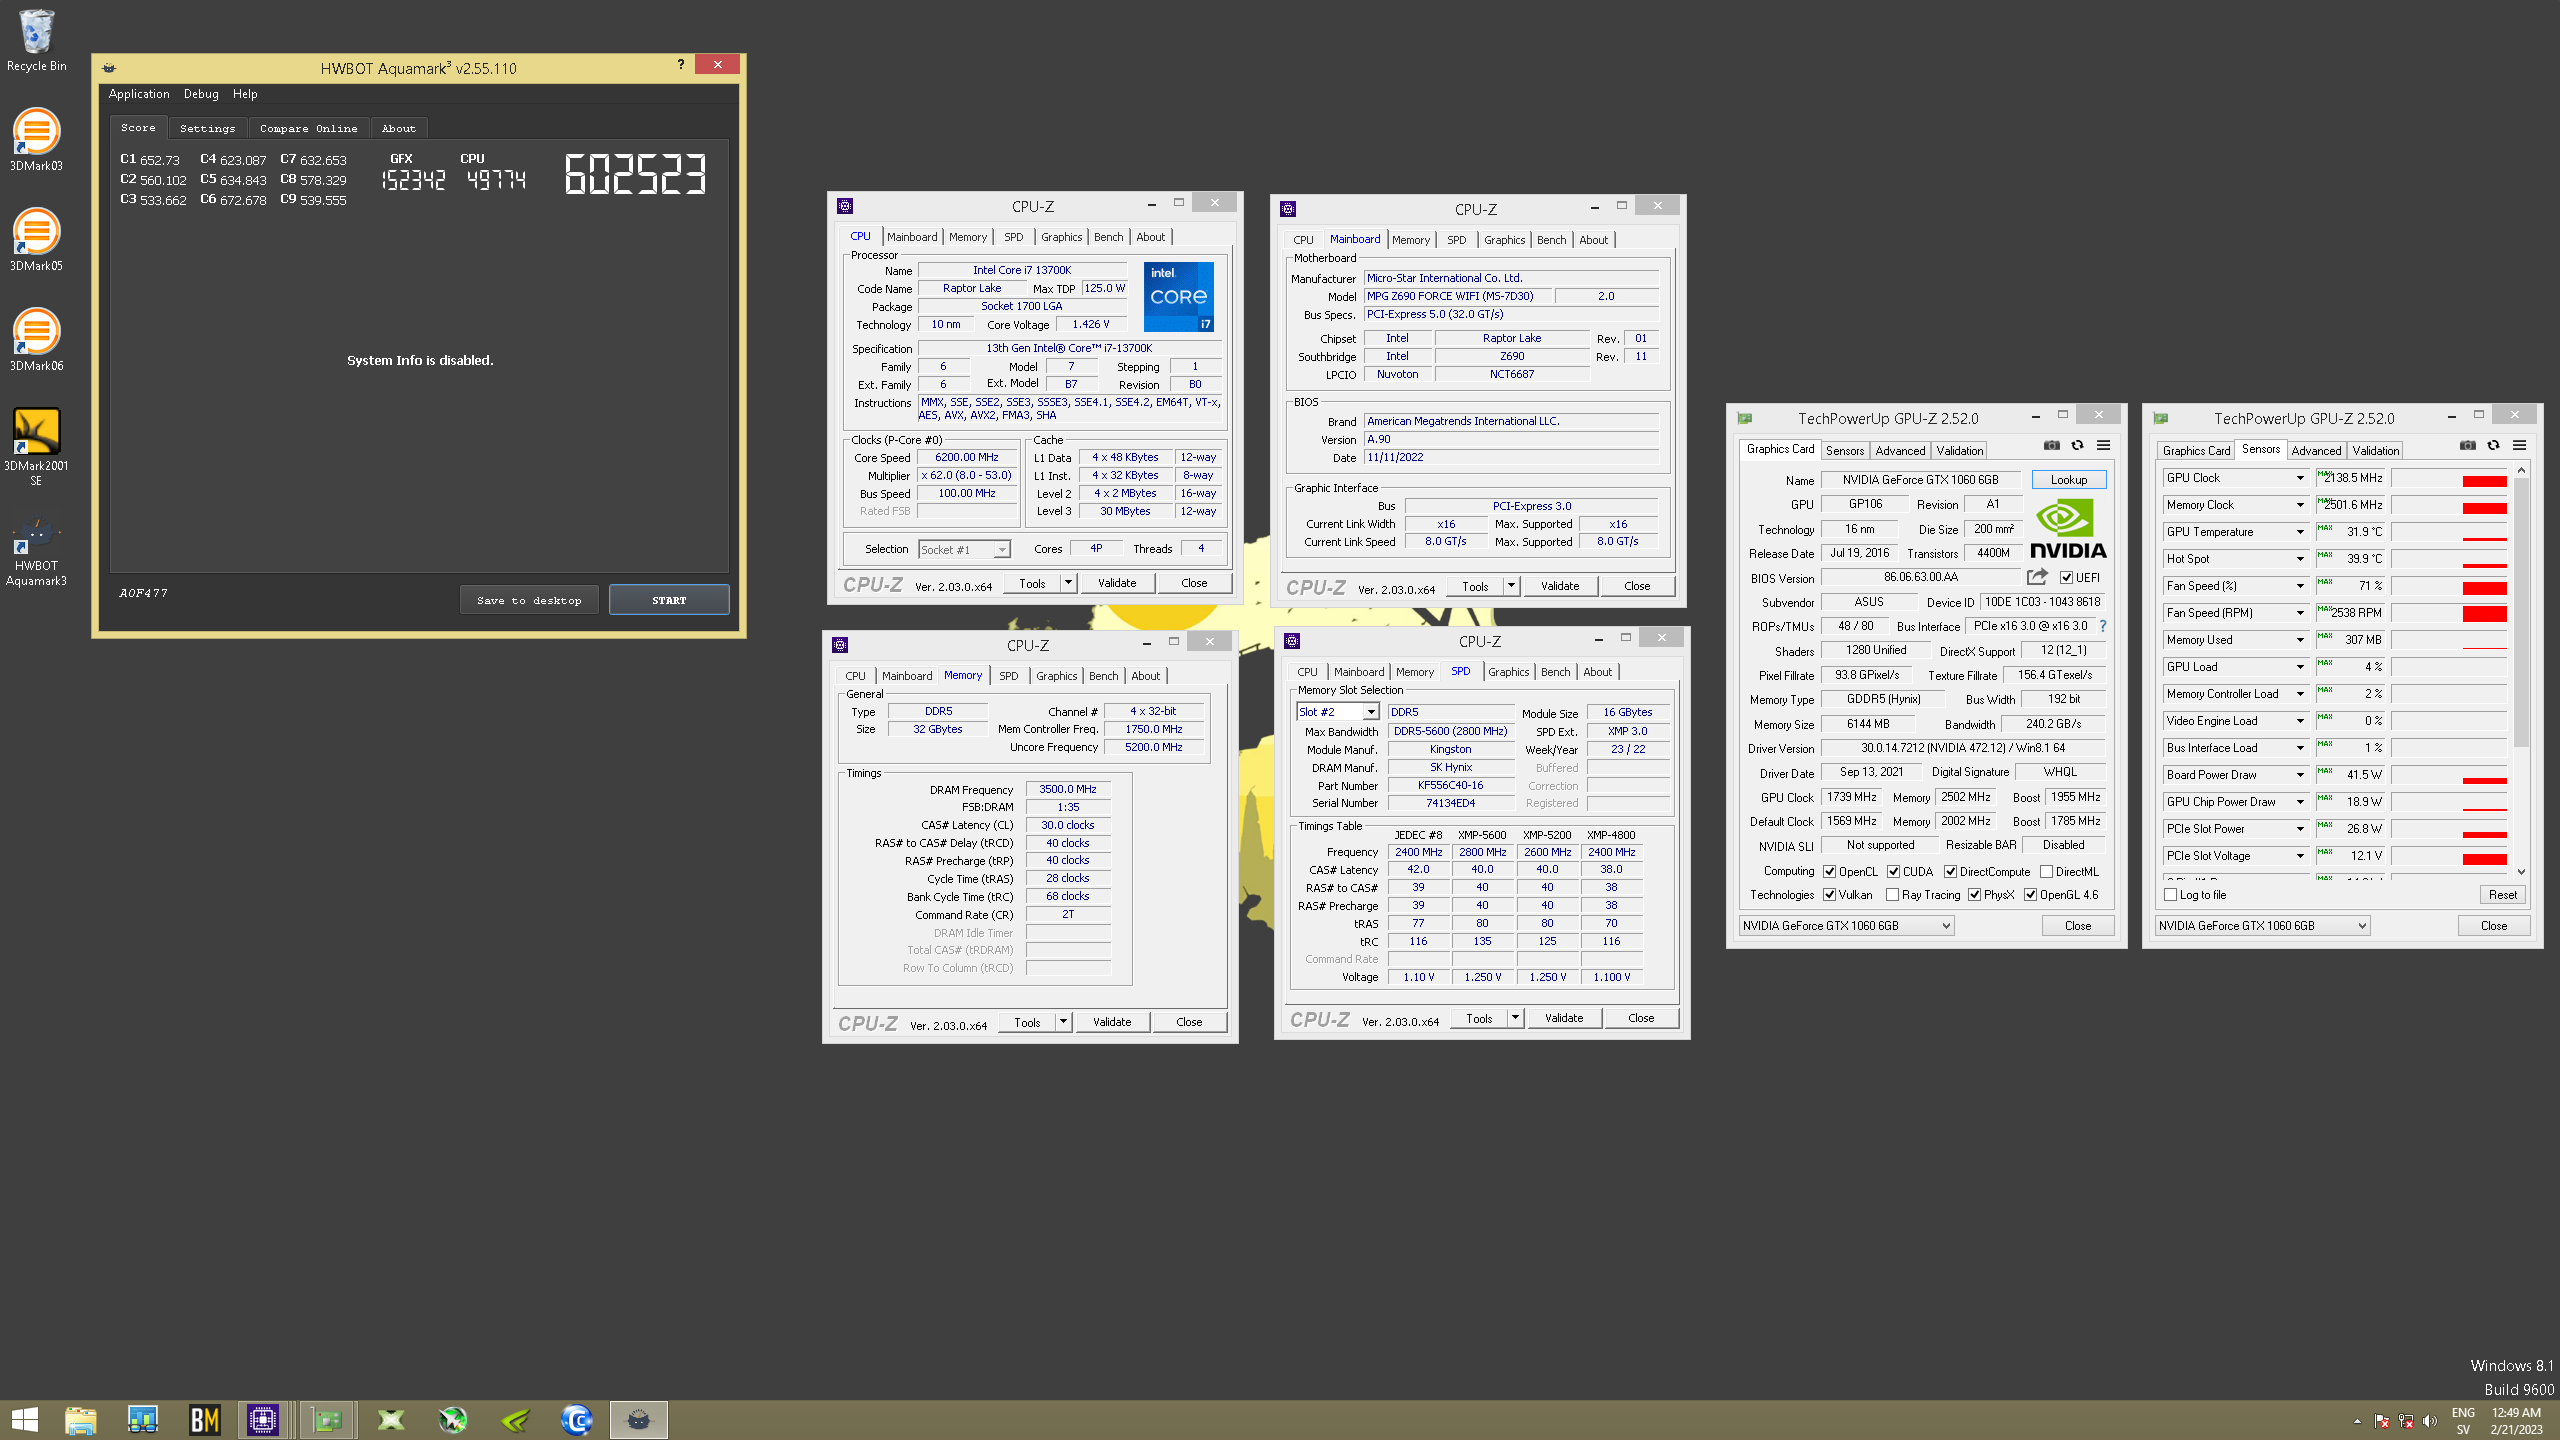Open the NVIDIA icon on the taskbar
Image resolution: width=2560 pixels, height=1440 pixels.
click(x=515, y=1419)
